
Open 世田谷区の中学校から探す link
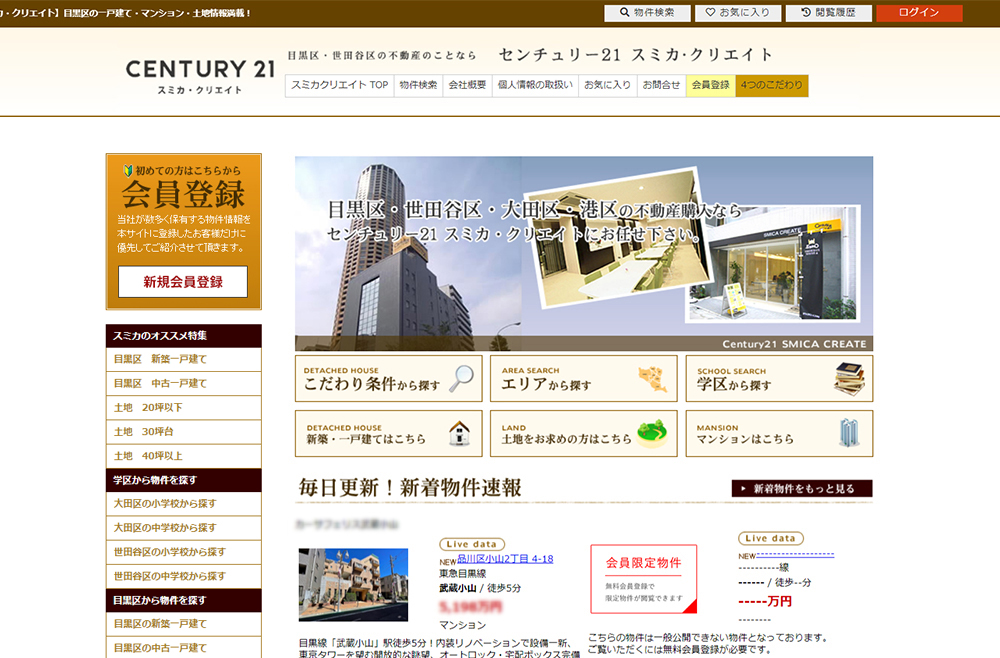[184, 576]
